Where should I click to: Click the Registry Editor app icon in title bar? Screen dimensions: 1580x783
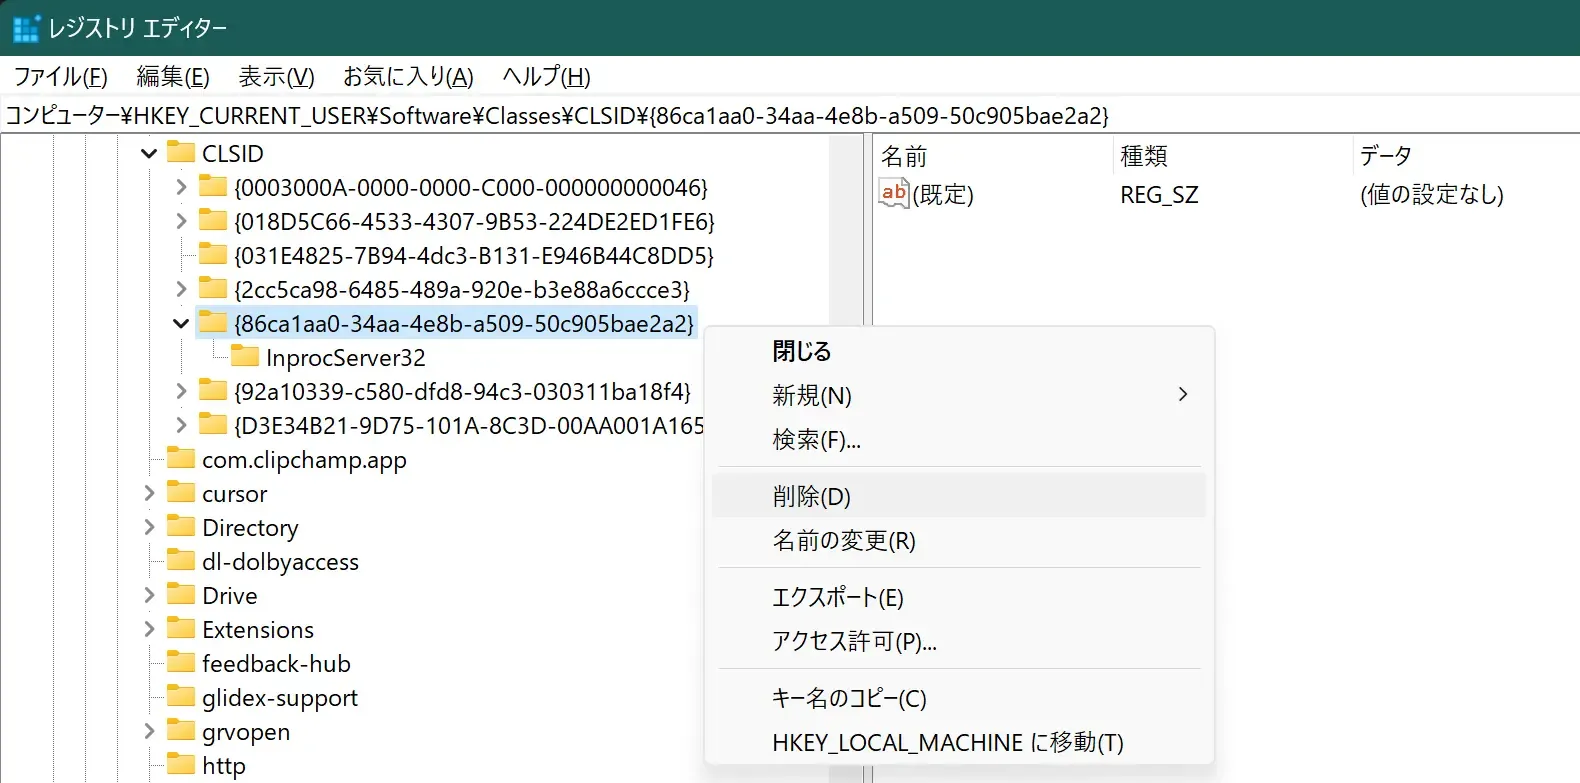(x=26, y=28)
